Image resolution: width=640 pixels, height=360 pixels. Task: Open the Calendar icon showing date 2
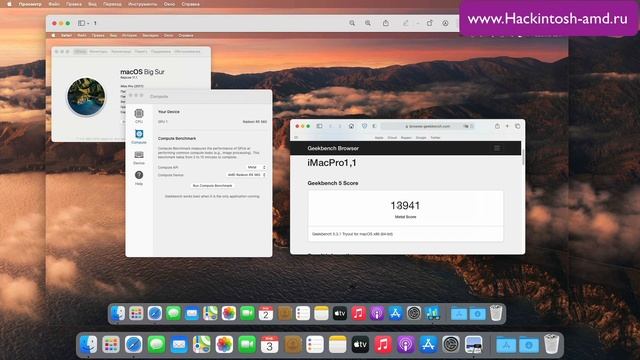click(266, 313)
